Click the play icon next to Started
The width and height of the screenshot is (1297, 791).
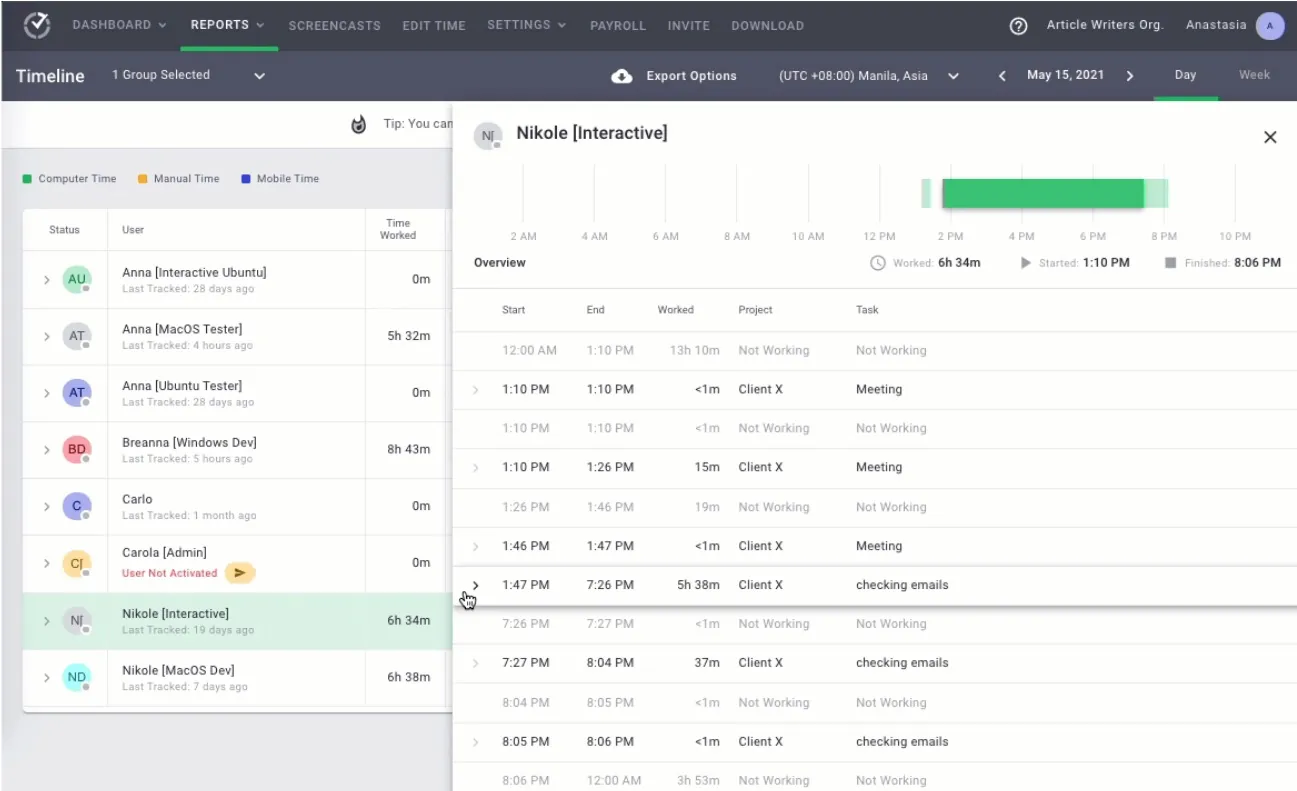[x=1025, y=263]
